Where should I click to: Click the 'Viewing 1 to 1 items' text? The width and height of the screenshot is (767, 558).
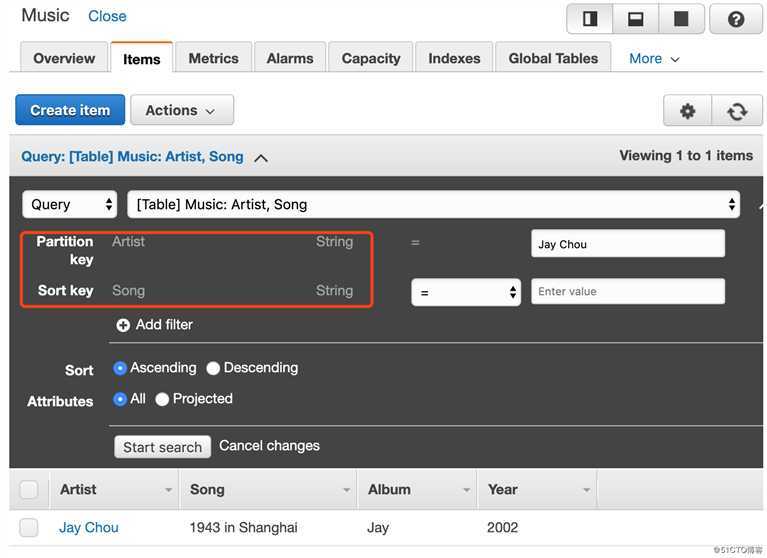tap(686, 156)
